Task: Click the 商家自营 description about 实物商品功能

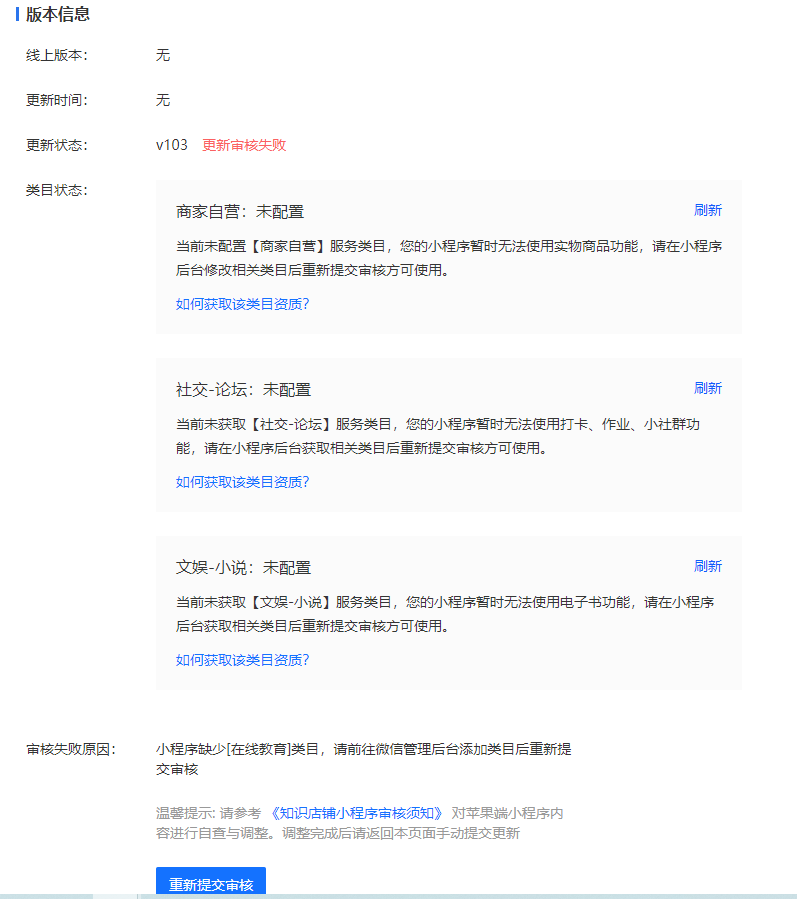Action: tap(448, 258)
